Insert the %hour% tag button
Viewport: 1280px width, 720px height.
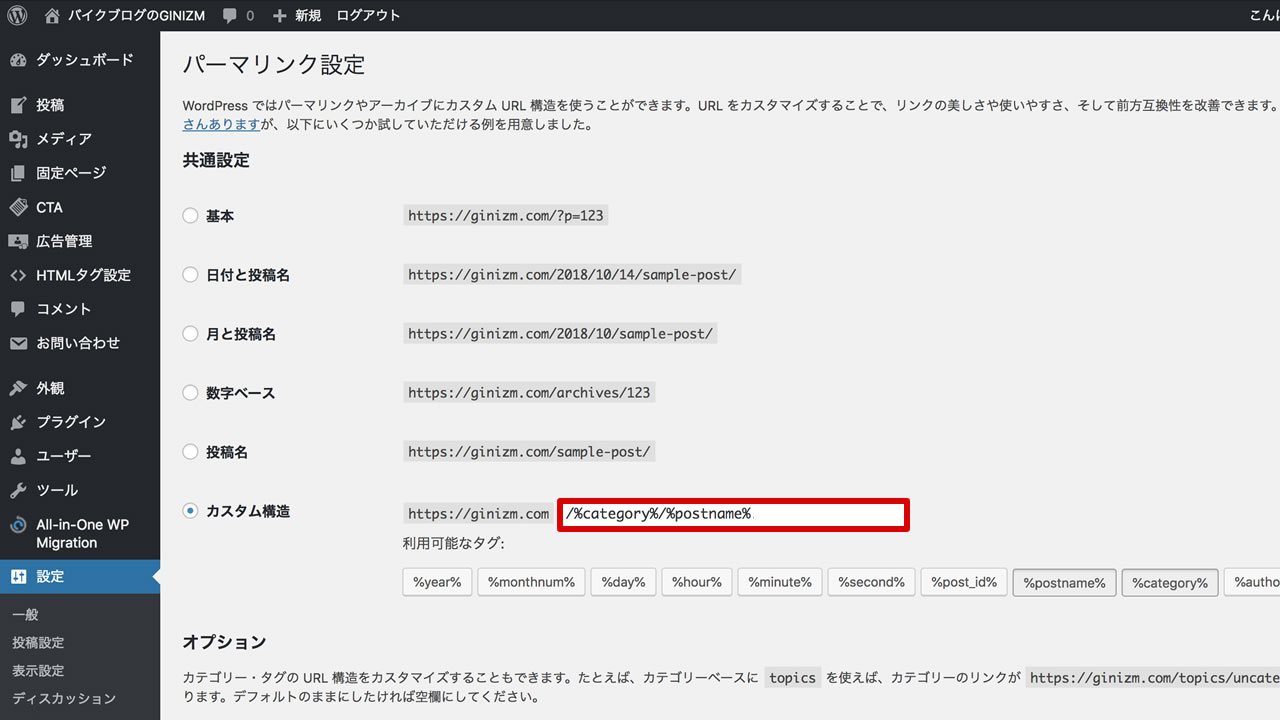point(696,582)
